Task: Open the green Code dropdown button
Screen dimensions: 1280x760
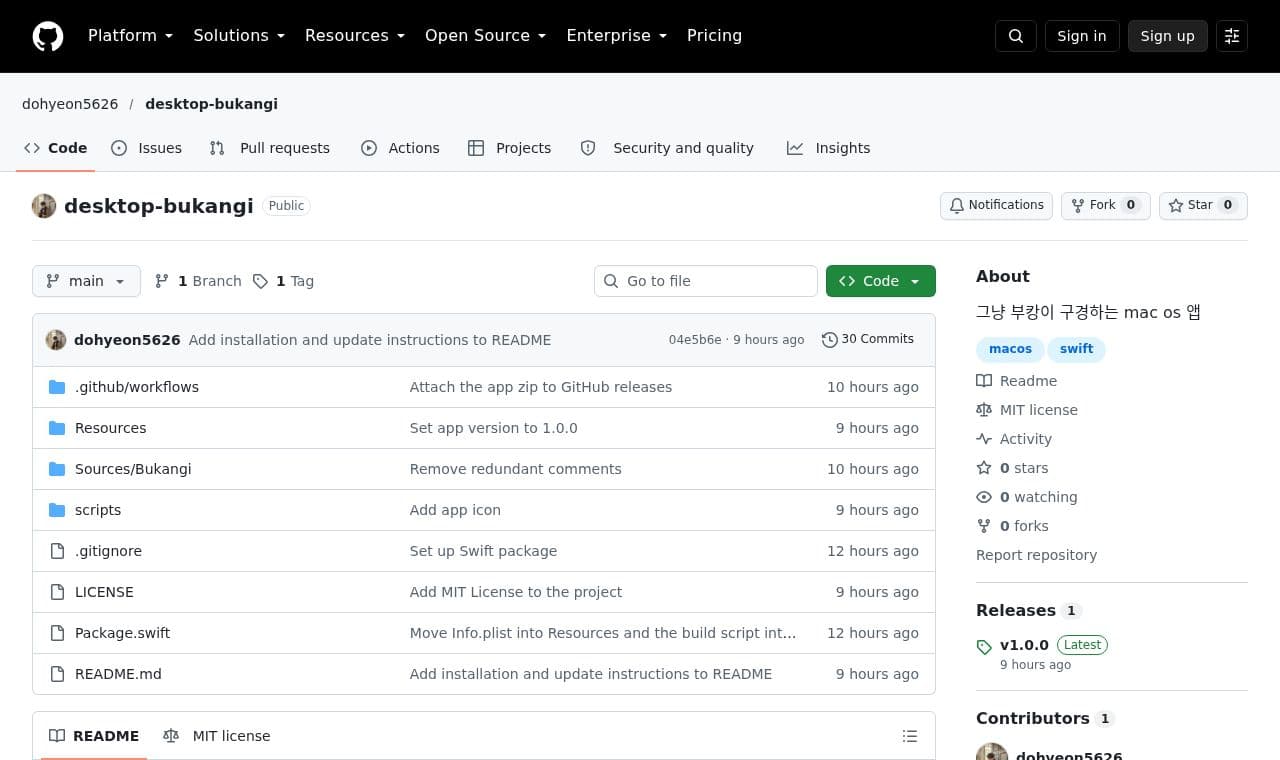Action: [881, 281]
